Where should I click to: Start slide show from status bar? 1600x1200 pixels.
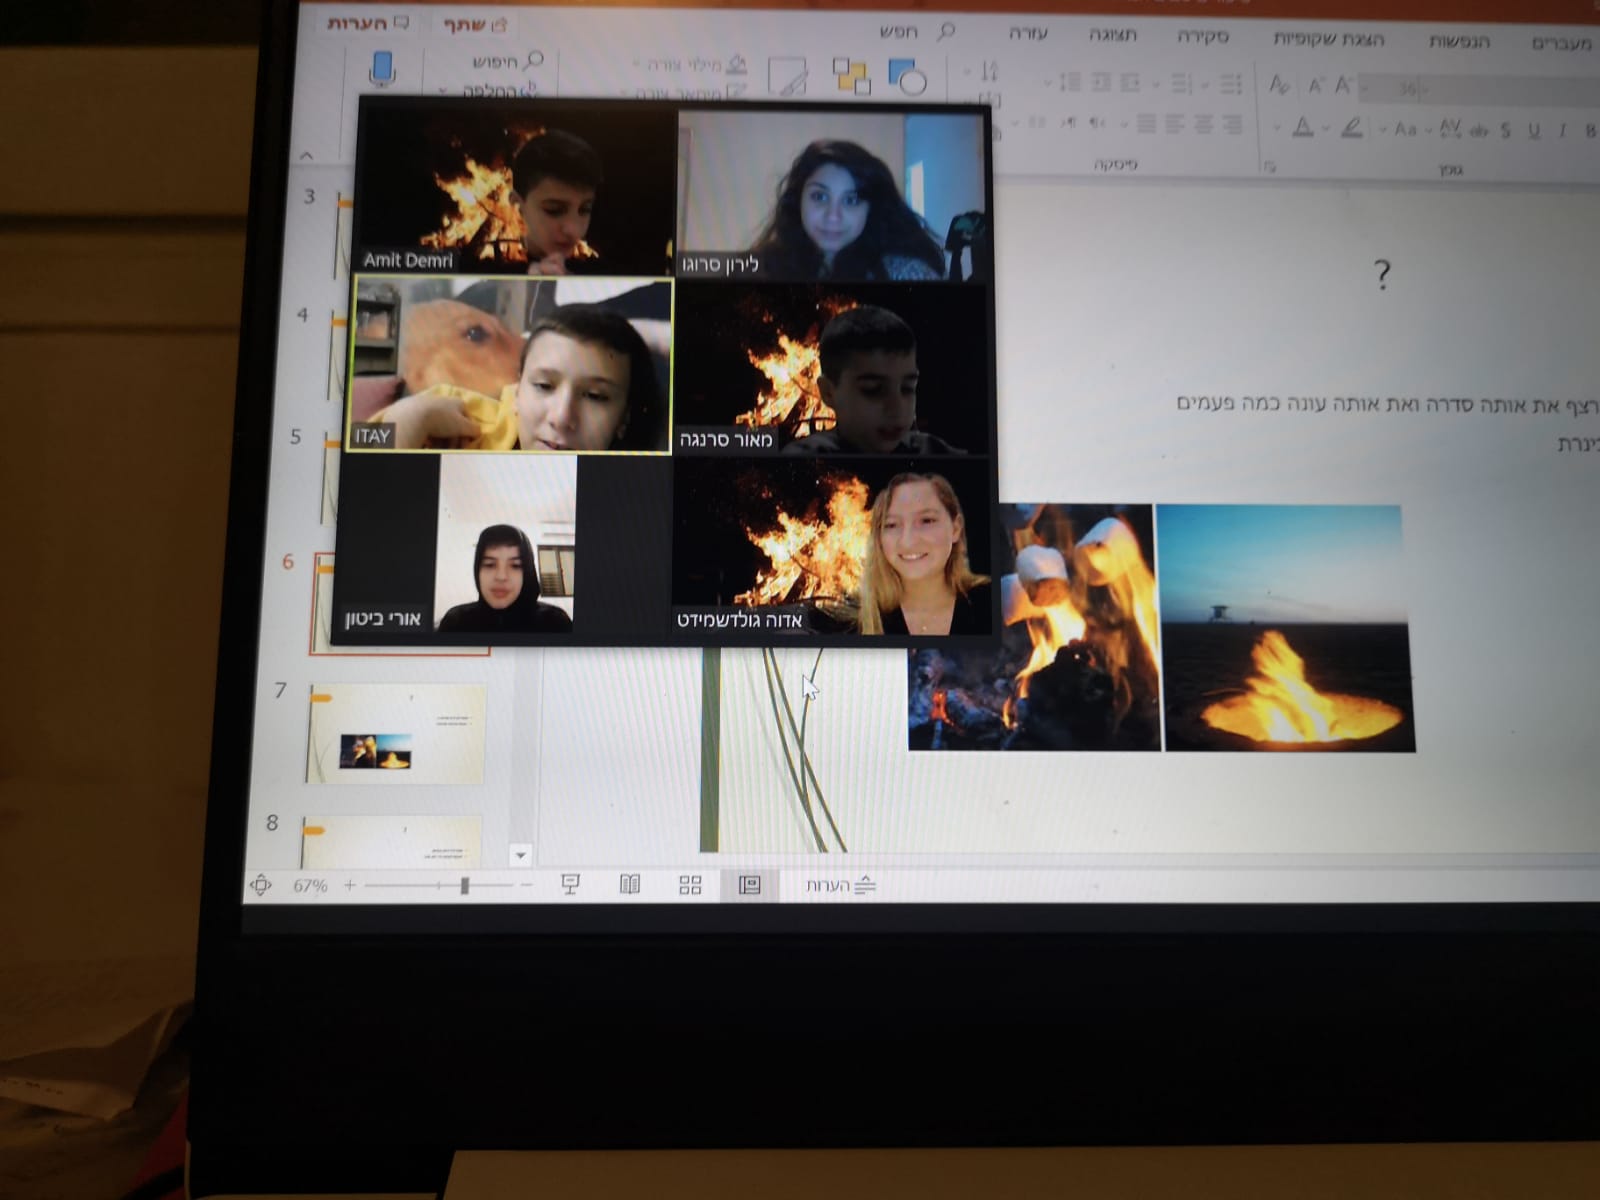pyautogui.click(x=570, y=884)
